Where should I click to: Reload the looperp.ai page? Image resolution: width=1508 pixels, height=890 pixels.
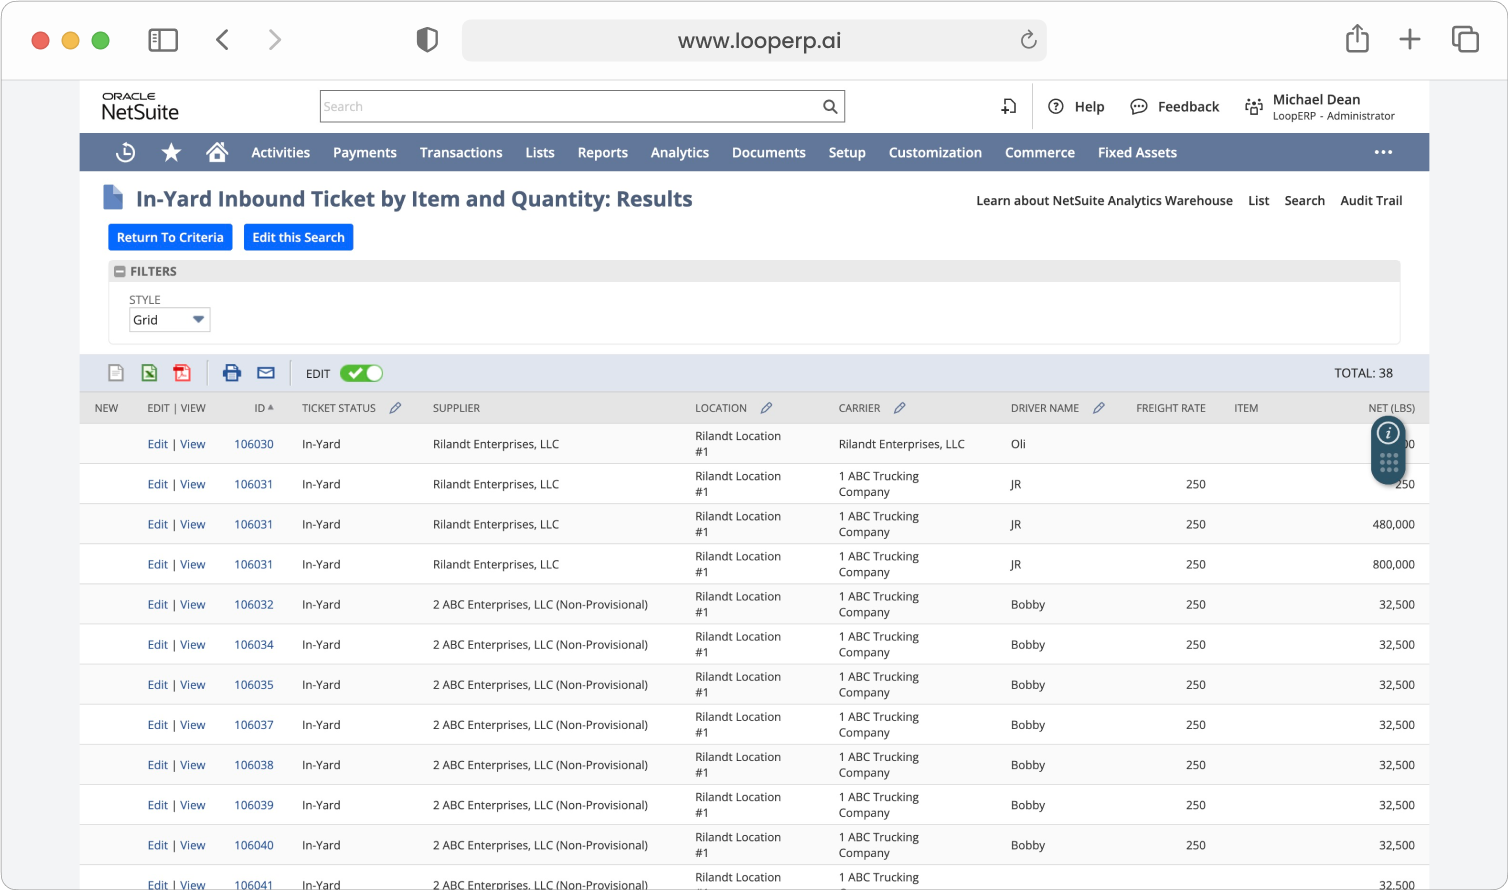(x=1028, y=40)
